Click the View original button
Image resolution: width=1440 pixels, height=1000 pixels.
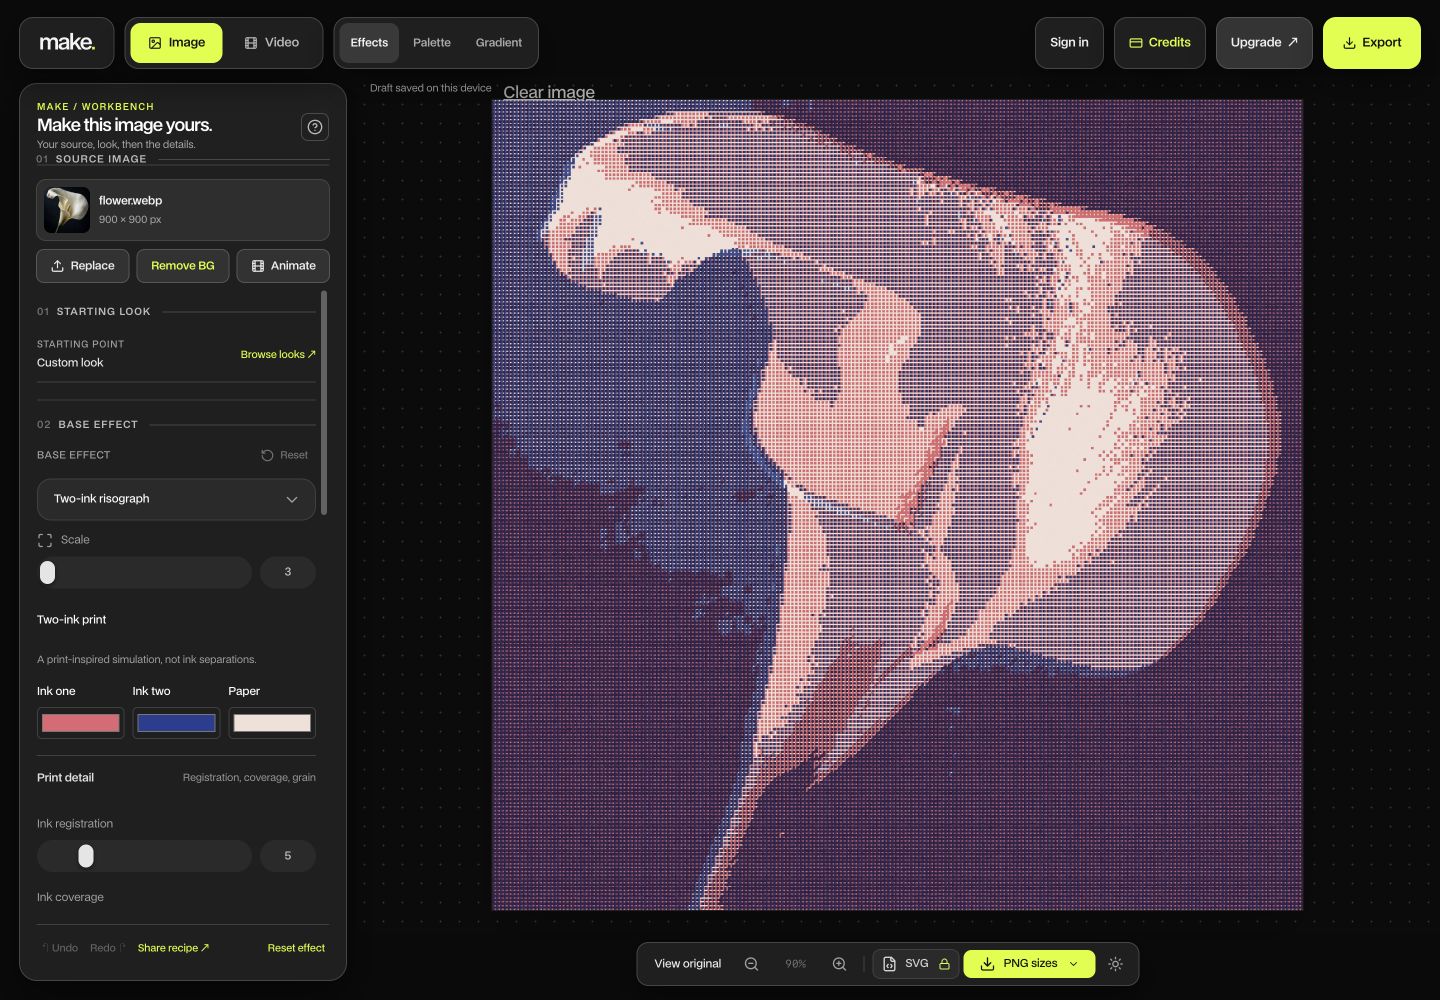click(687, 964)
